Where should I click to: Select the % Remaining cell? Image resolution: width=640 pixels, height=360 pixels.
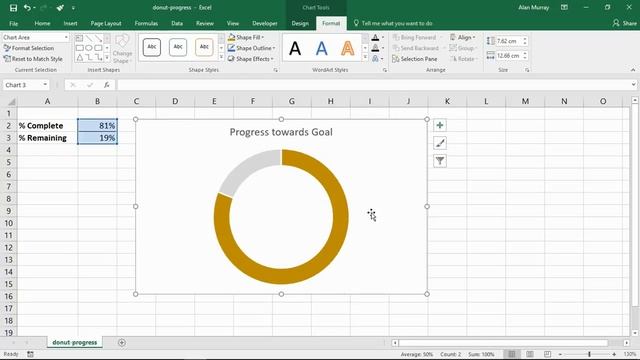[x=47, y=138]
